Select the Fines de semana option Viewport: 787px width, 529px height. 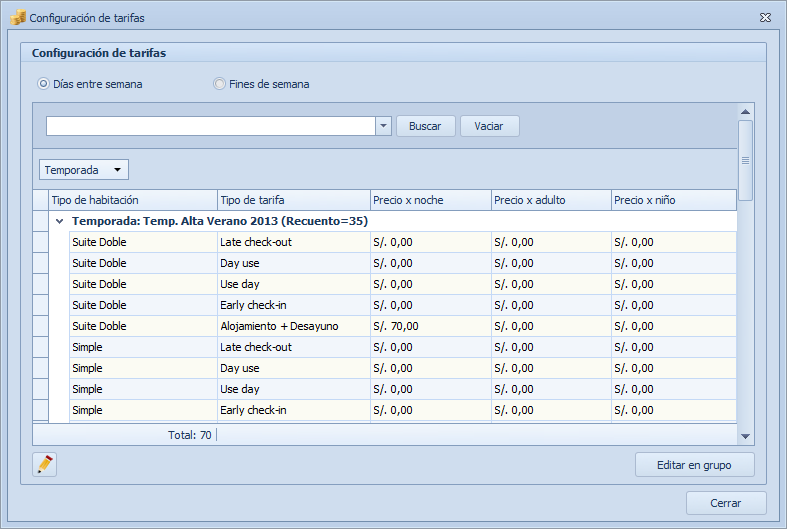(x=219, y=84)
